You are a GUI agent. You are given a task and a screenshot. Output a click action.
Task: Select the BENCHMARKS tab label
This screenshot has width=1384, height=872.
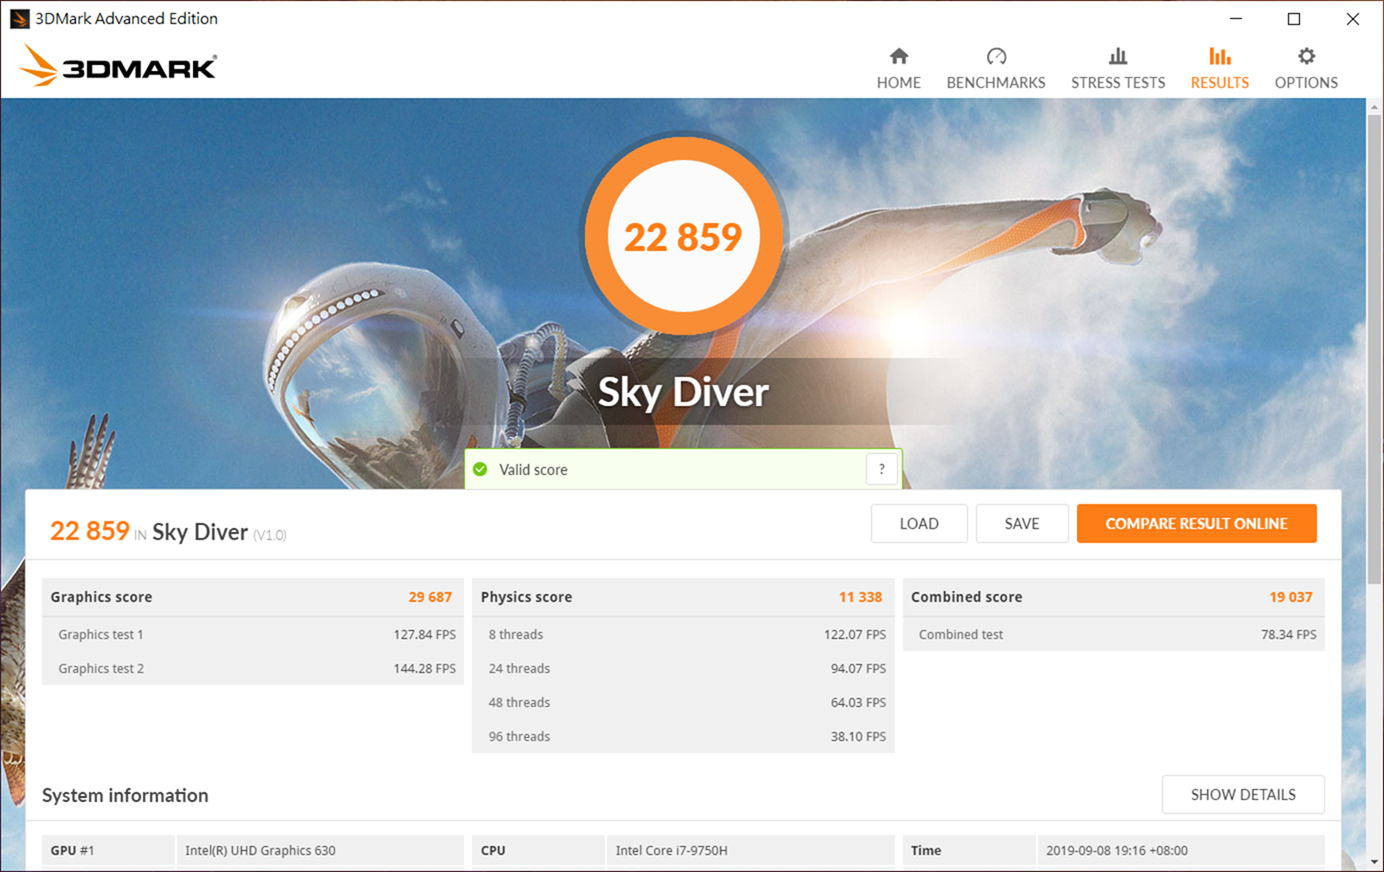point(995,83)
